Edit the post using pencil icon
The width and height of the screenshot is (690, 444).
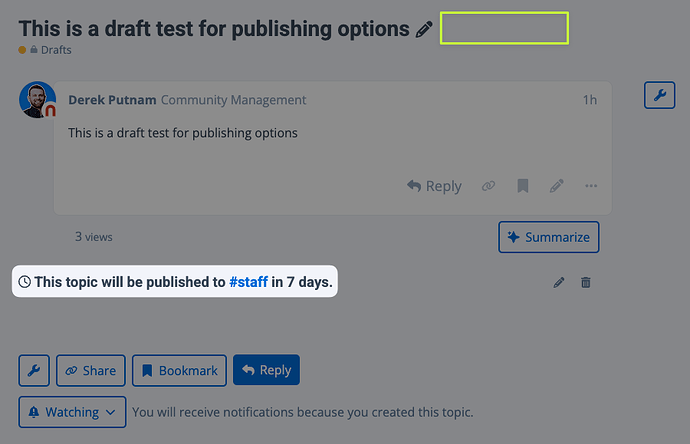point(556,186)
